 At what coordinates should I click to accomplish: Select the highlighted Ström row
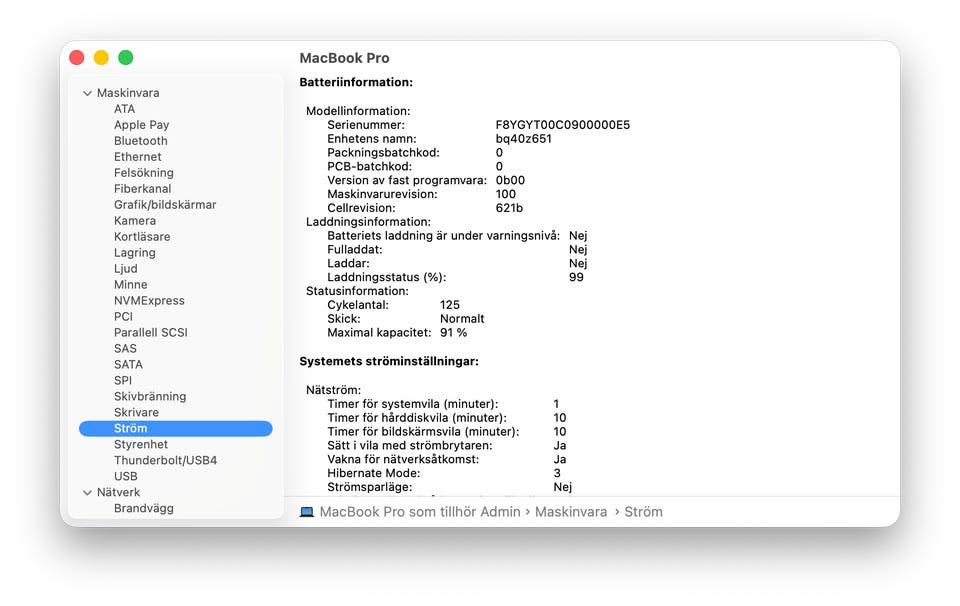pos(176,428)
